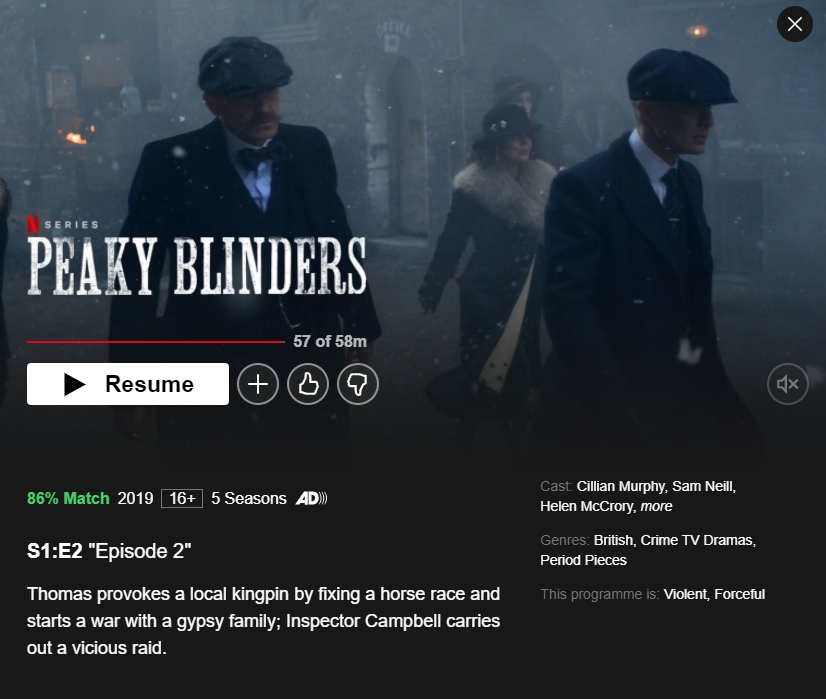
Task: Add Peaky Blinders to My List
Action: pyautogui.click(x=258, y=384)
